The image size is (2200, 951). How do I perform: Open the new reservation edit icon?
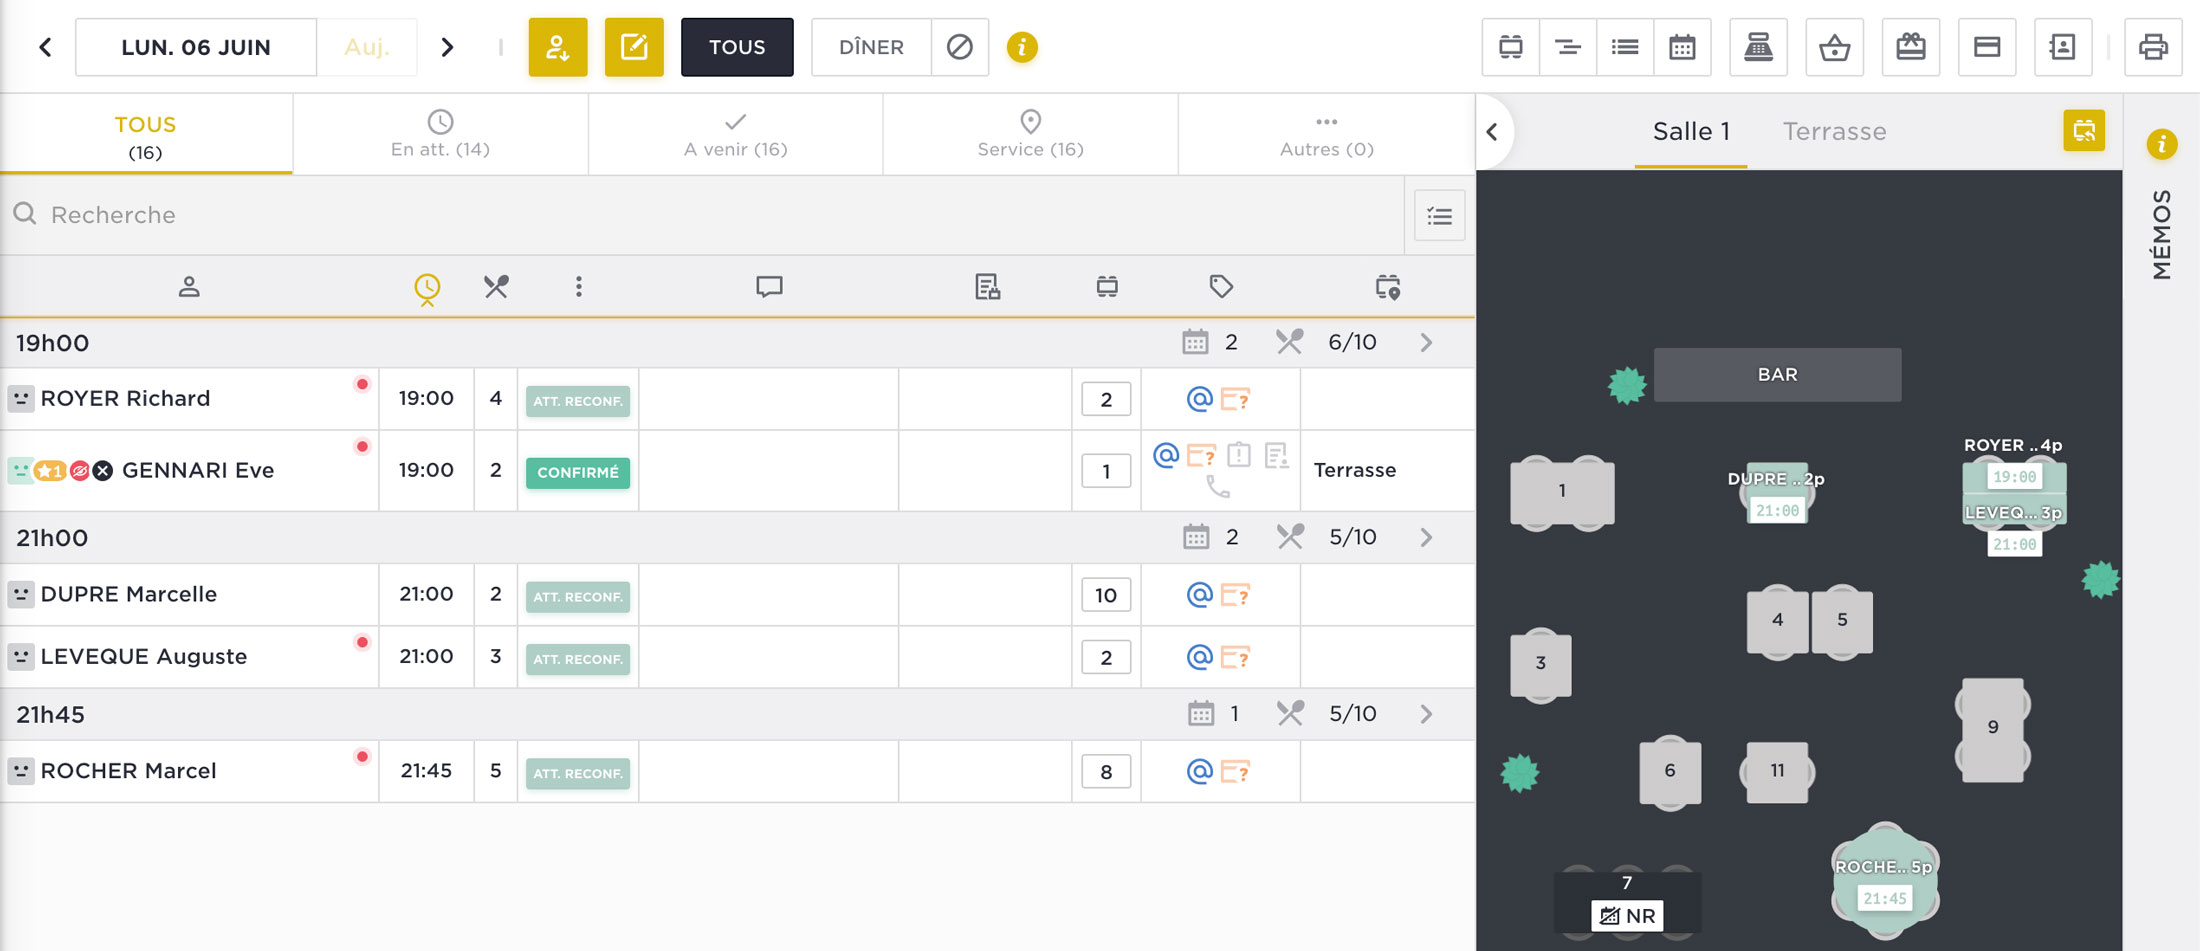coord(634,47)
